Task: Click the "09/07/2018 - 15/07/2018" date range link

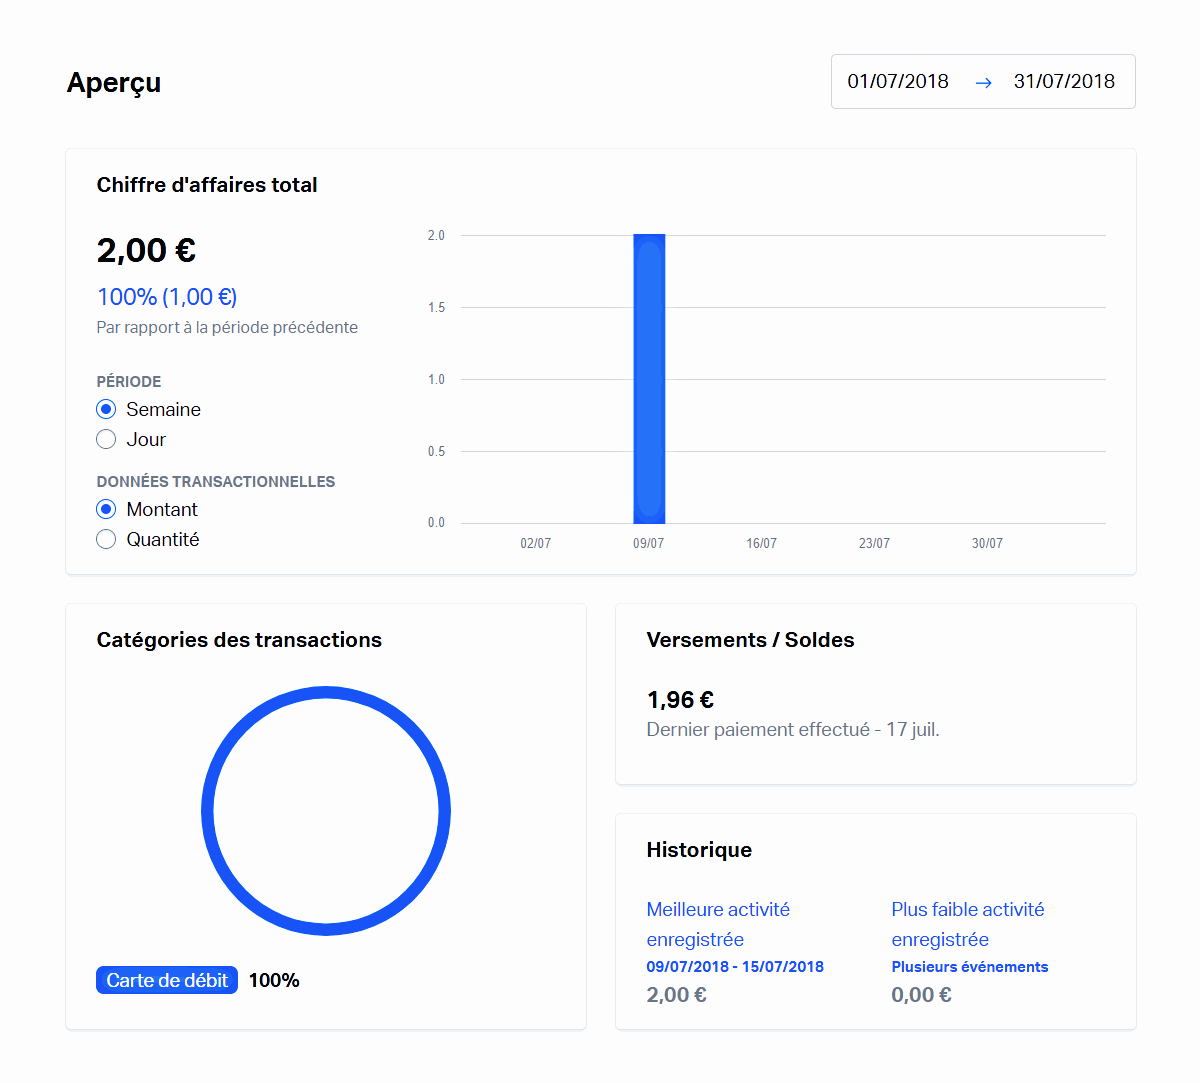Action: 735,966
